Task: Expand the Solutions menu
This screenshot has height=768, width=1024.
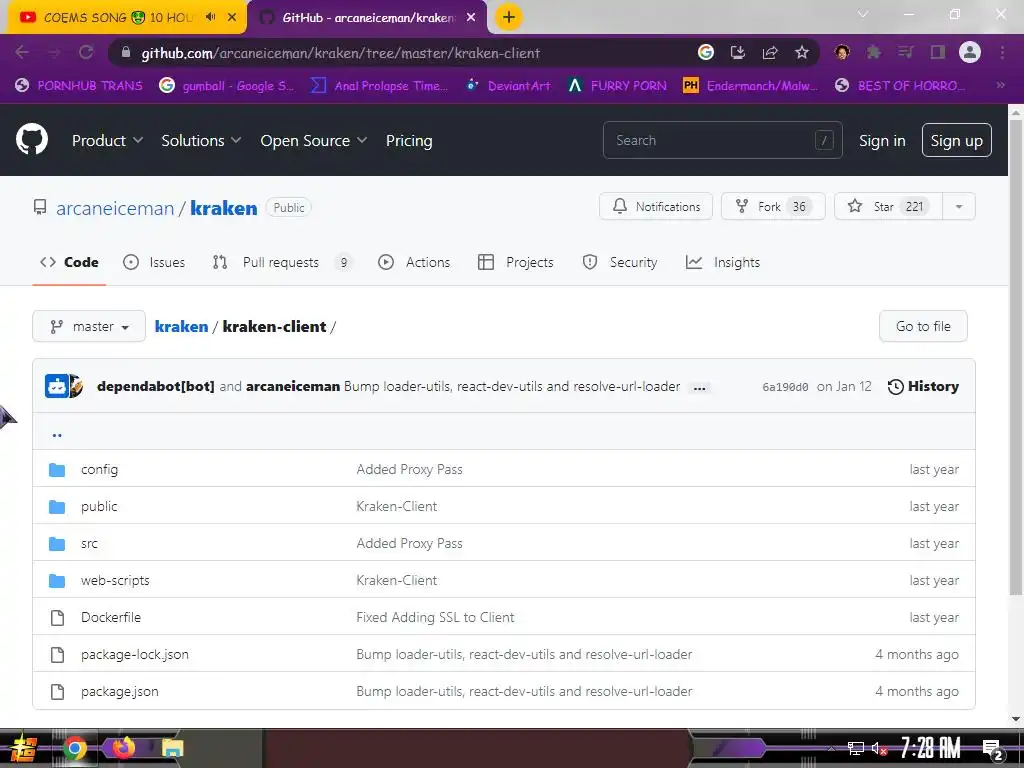Action: (x=201, y=140)
